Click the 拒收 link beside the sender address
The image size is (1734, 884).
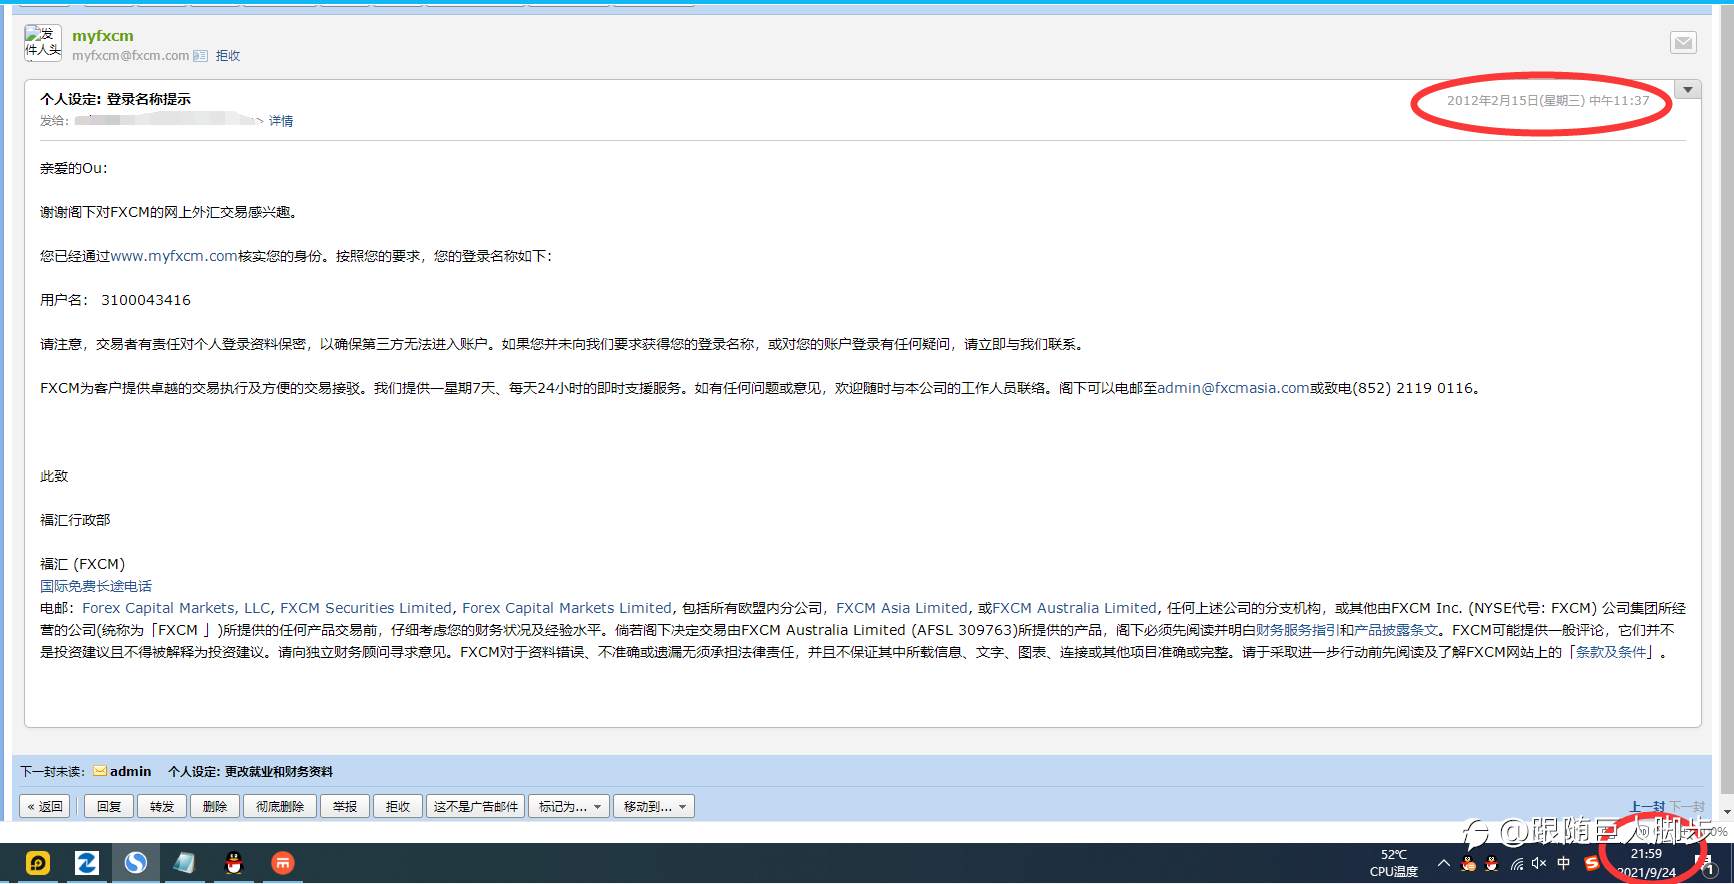[228, 56]
